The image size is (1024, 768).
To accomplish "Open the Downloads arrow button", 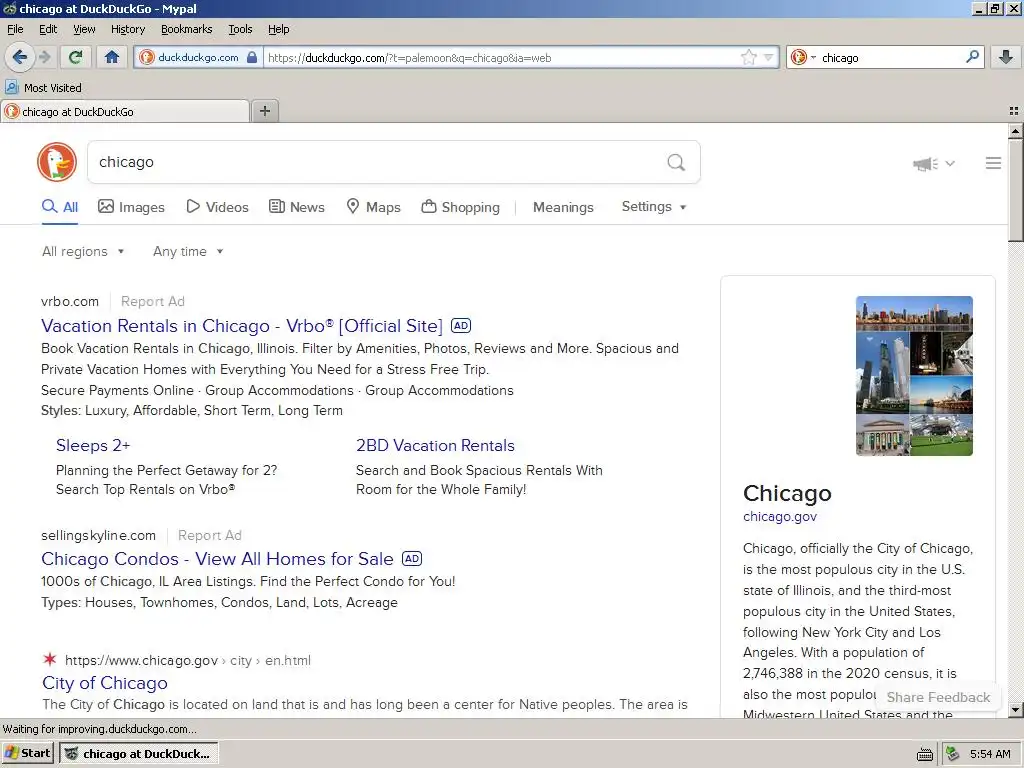I will pyautogui.click(x=1005, y=57).
